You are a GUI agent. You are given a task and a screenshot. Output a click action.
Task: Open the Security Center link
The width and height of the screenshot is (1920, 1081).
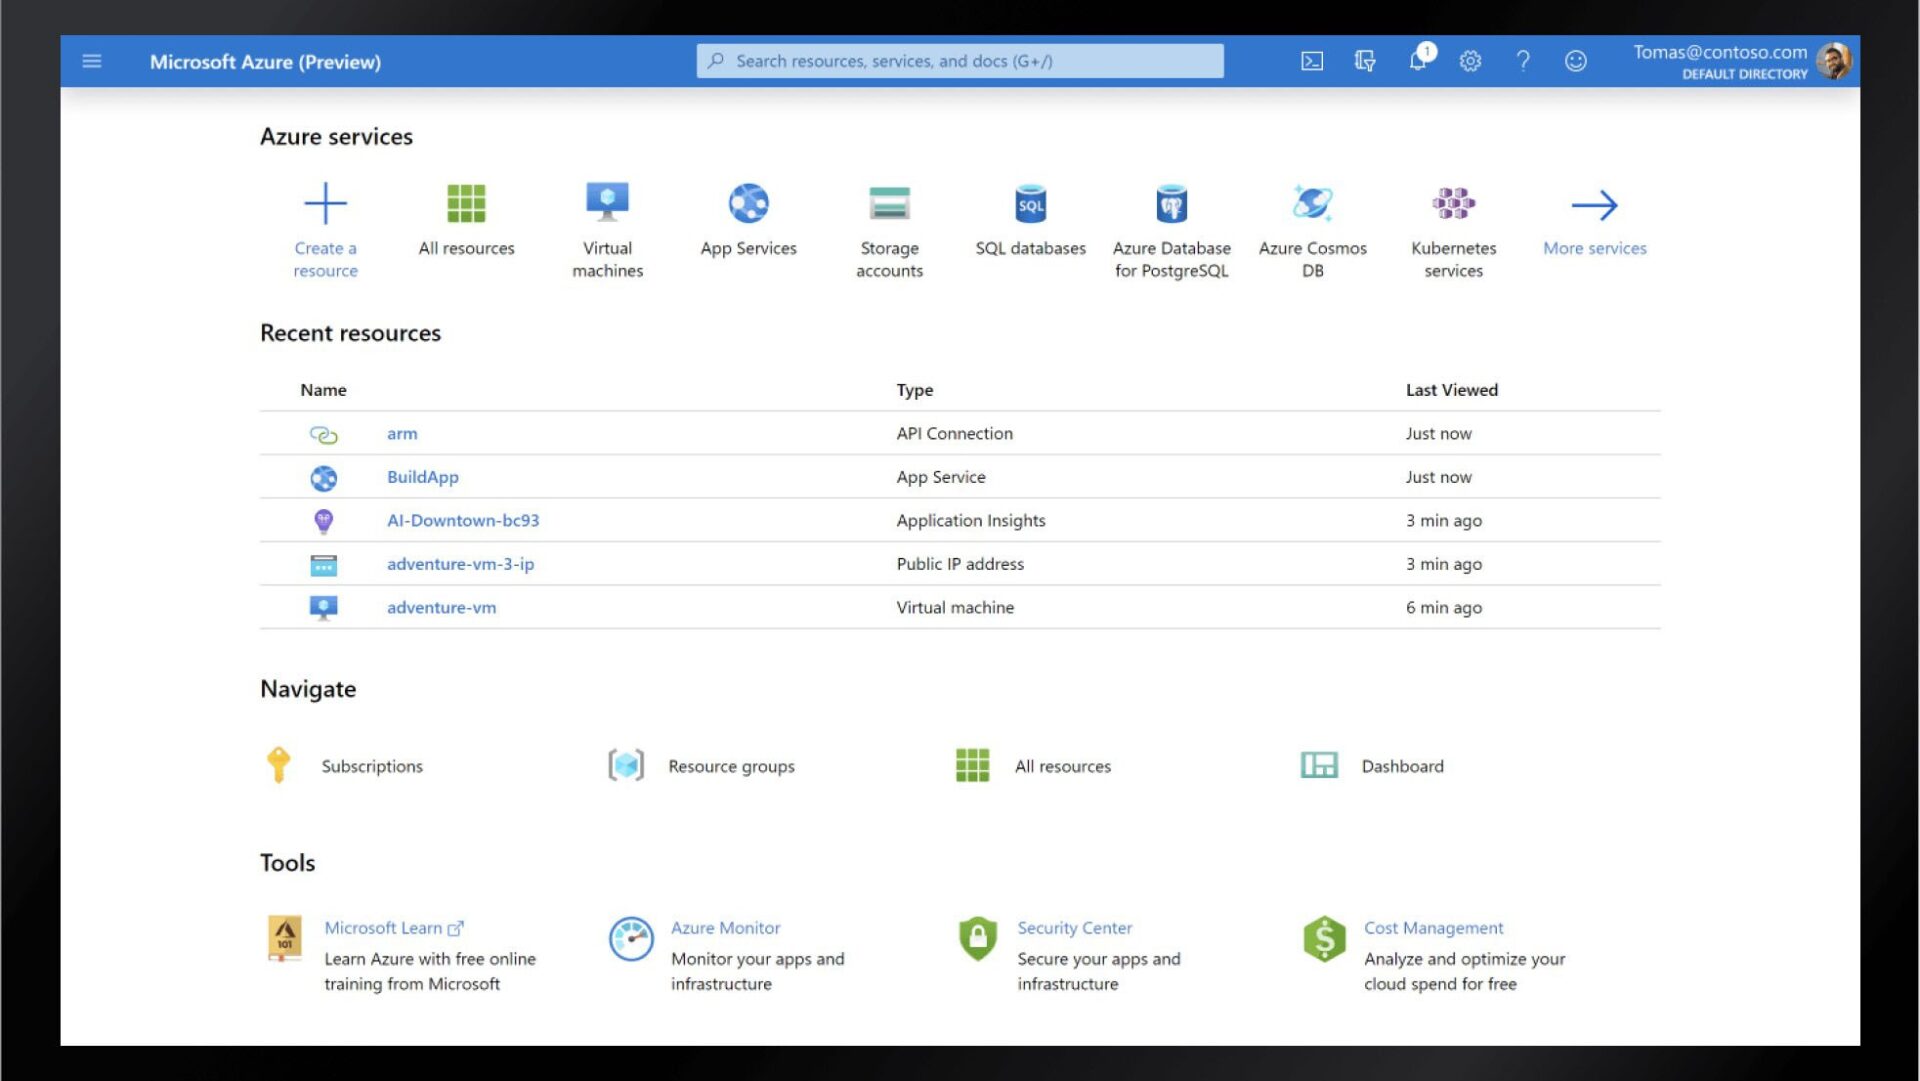tap(1074, 928)
